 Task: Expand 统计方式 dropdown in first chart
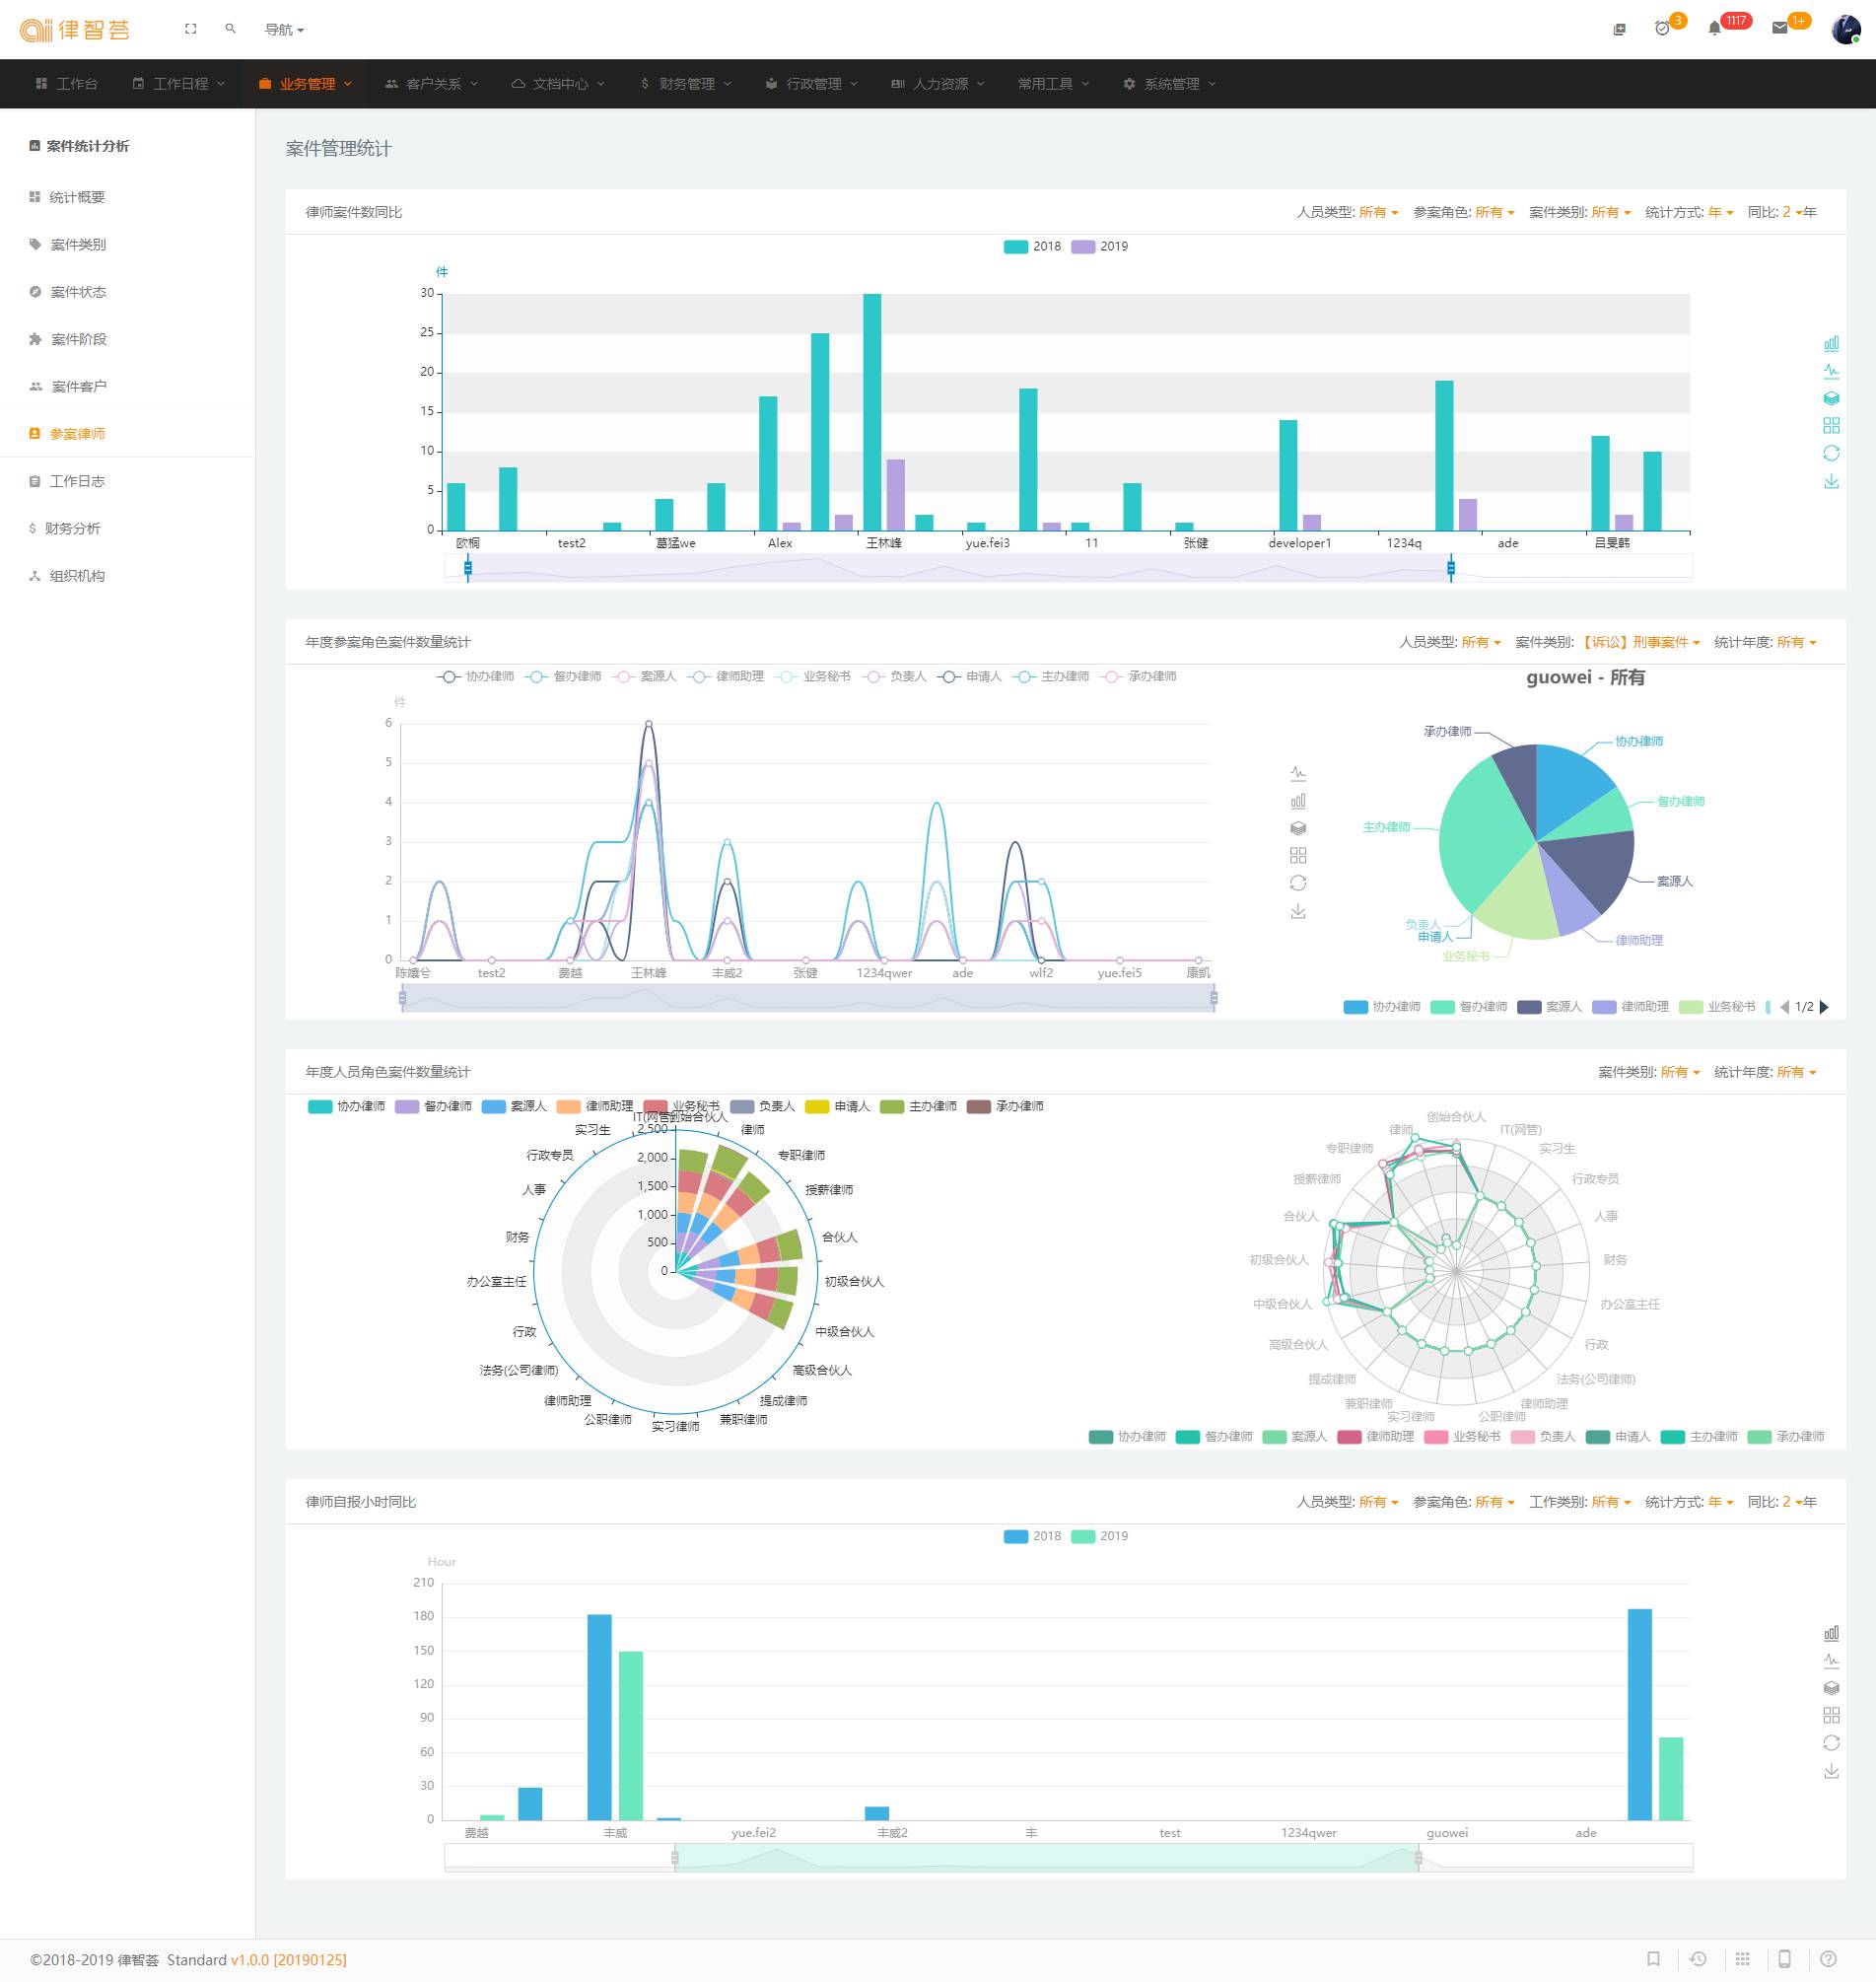tap(1720, 212)
